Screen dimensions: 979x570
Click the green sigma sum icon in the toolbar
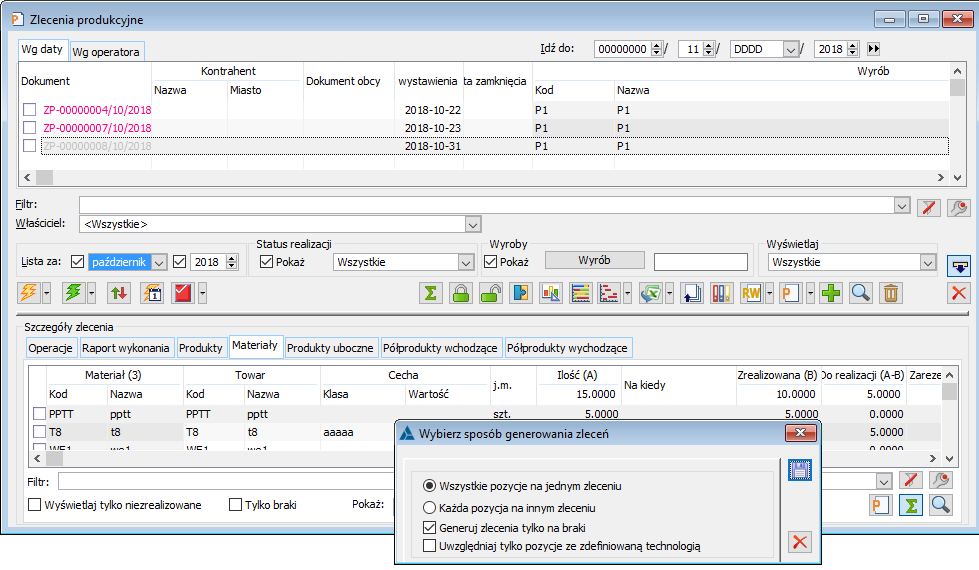point(430,293)
